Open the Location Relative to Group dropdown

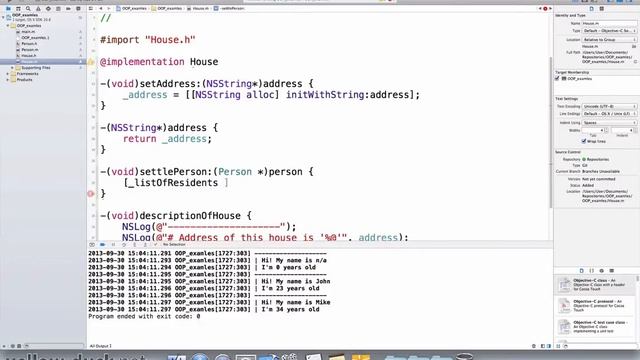(x=609, y=40)
